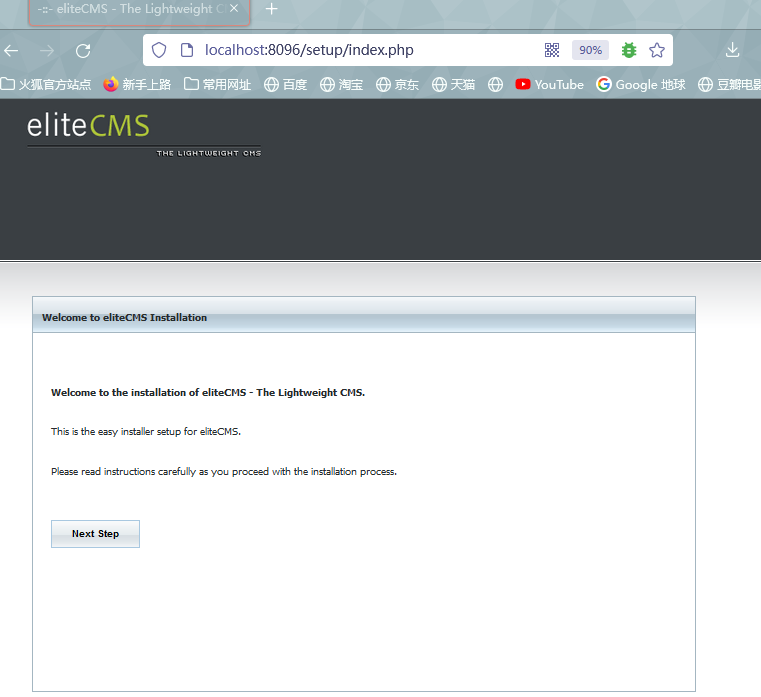Open the 天猫 bookmark
This screenshot has height=697, width=761.
click(453, 84)
